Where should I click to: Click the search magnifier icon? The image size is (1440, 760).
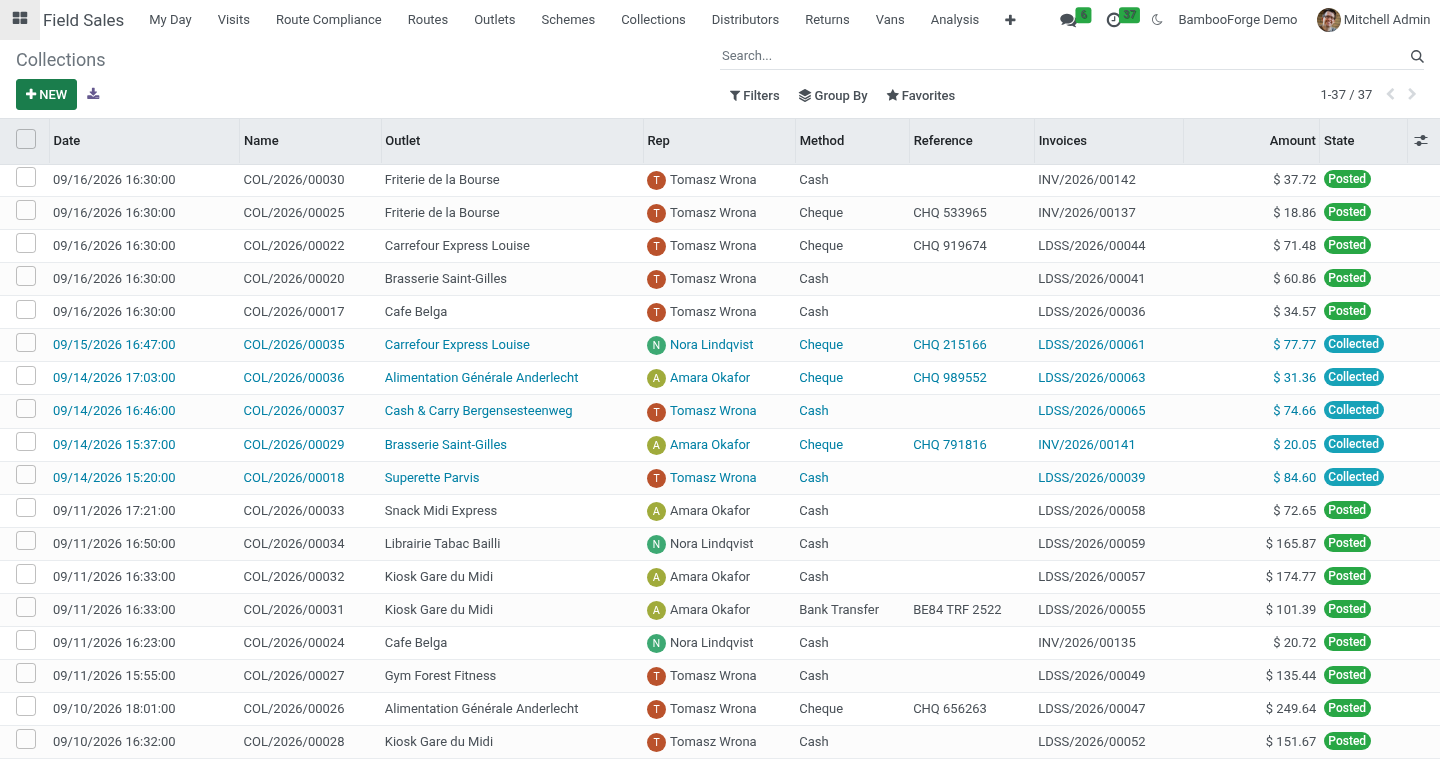pyautogui.click(x=1417, y=56)
